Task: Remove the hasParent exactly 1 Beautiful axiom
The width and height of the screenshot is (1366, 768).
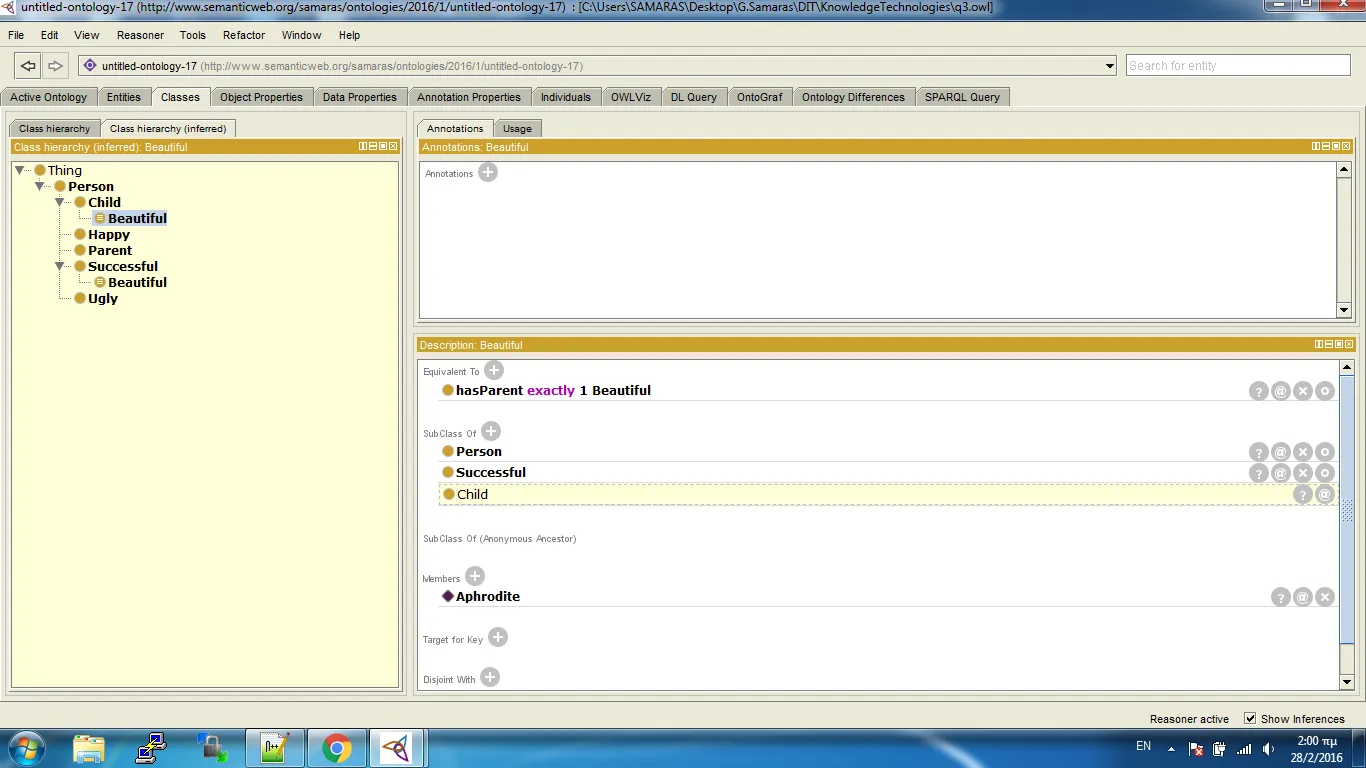Action: (1303, 391)
